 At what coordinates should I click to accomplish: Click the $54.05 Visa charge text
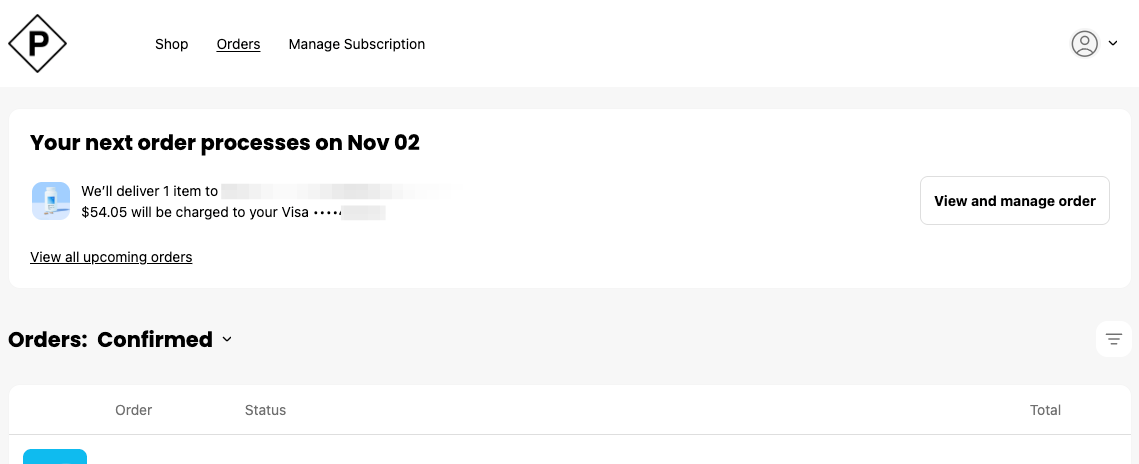194,212
